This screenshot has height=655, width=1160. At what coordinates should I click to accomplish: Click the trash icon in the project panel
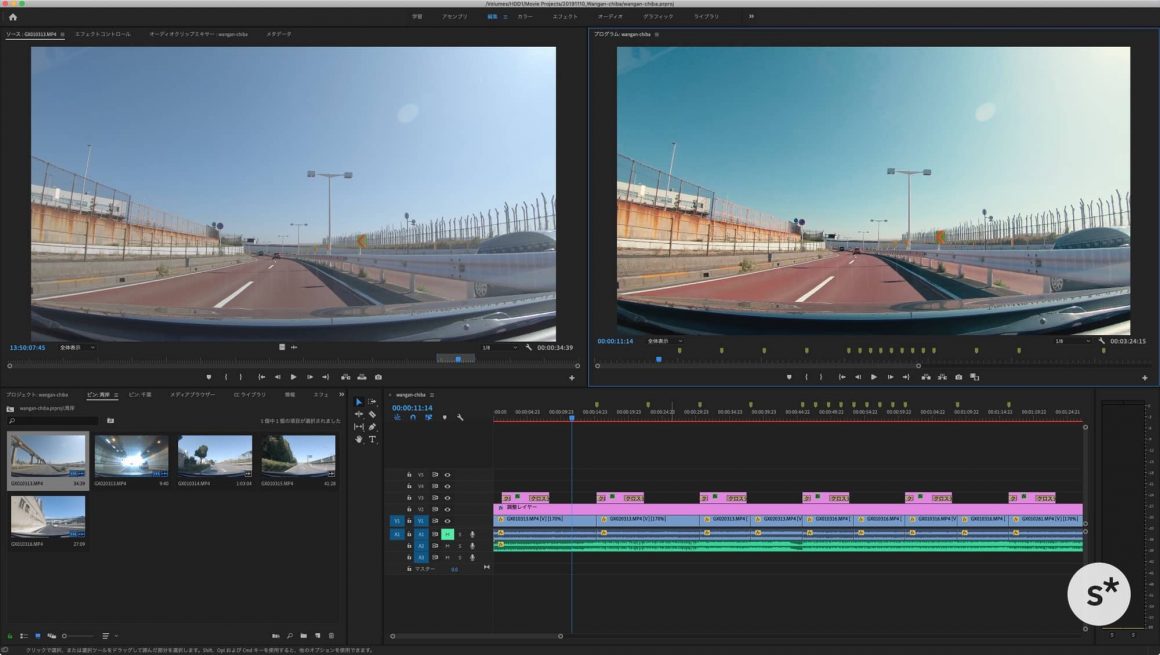tap(331, 636)
